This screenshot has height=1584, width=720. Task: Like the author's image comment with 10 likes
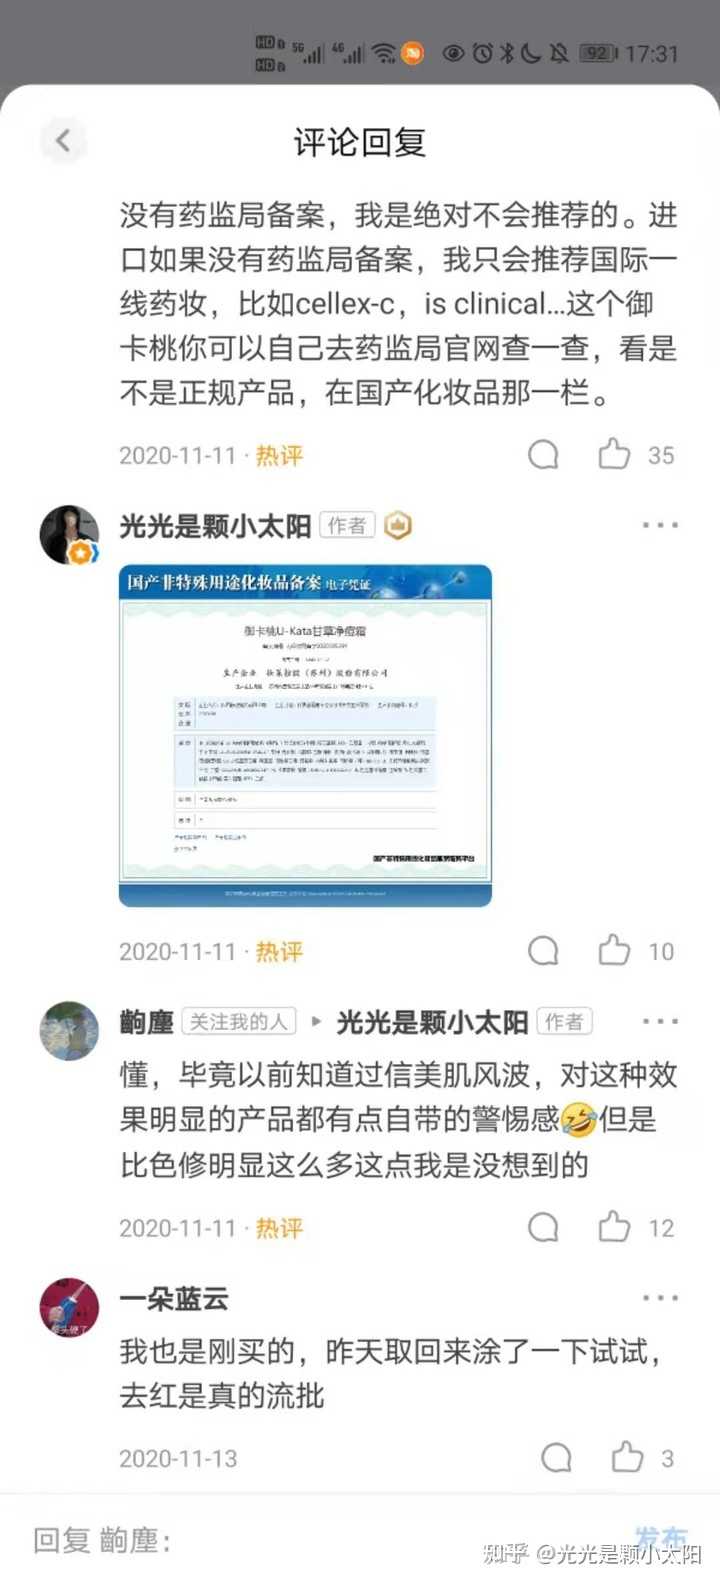coord(614,950)
